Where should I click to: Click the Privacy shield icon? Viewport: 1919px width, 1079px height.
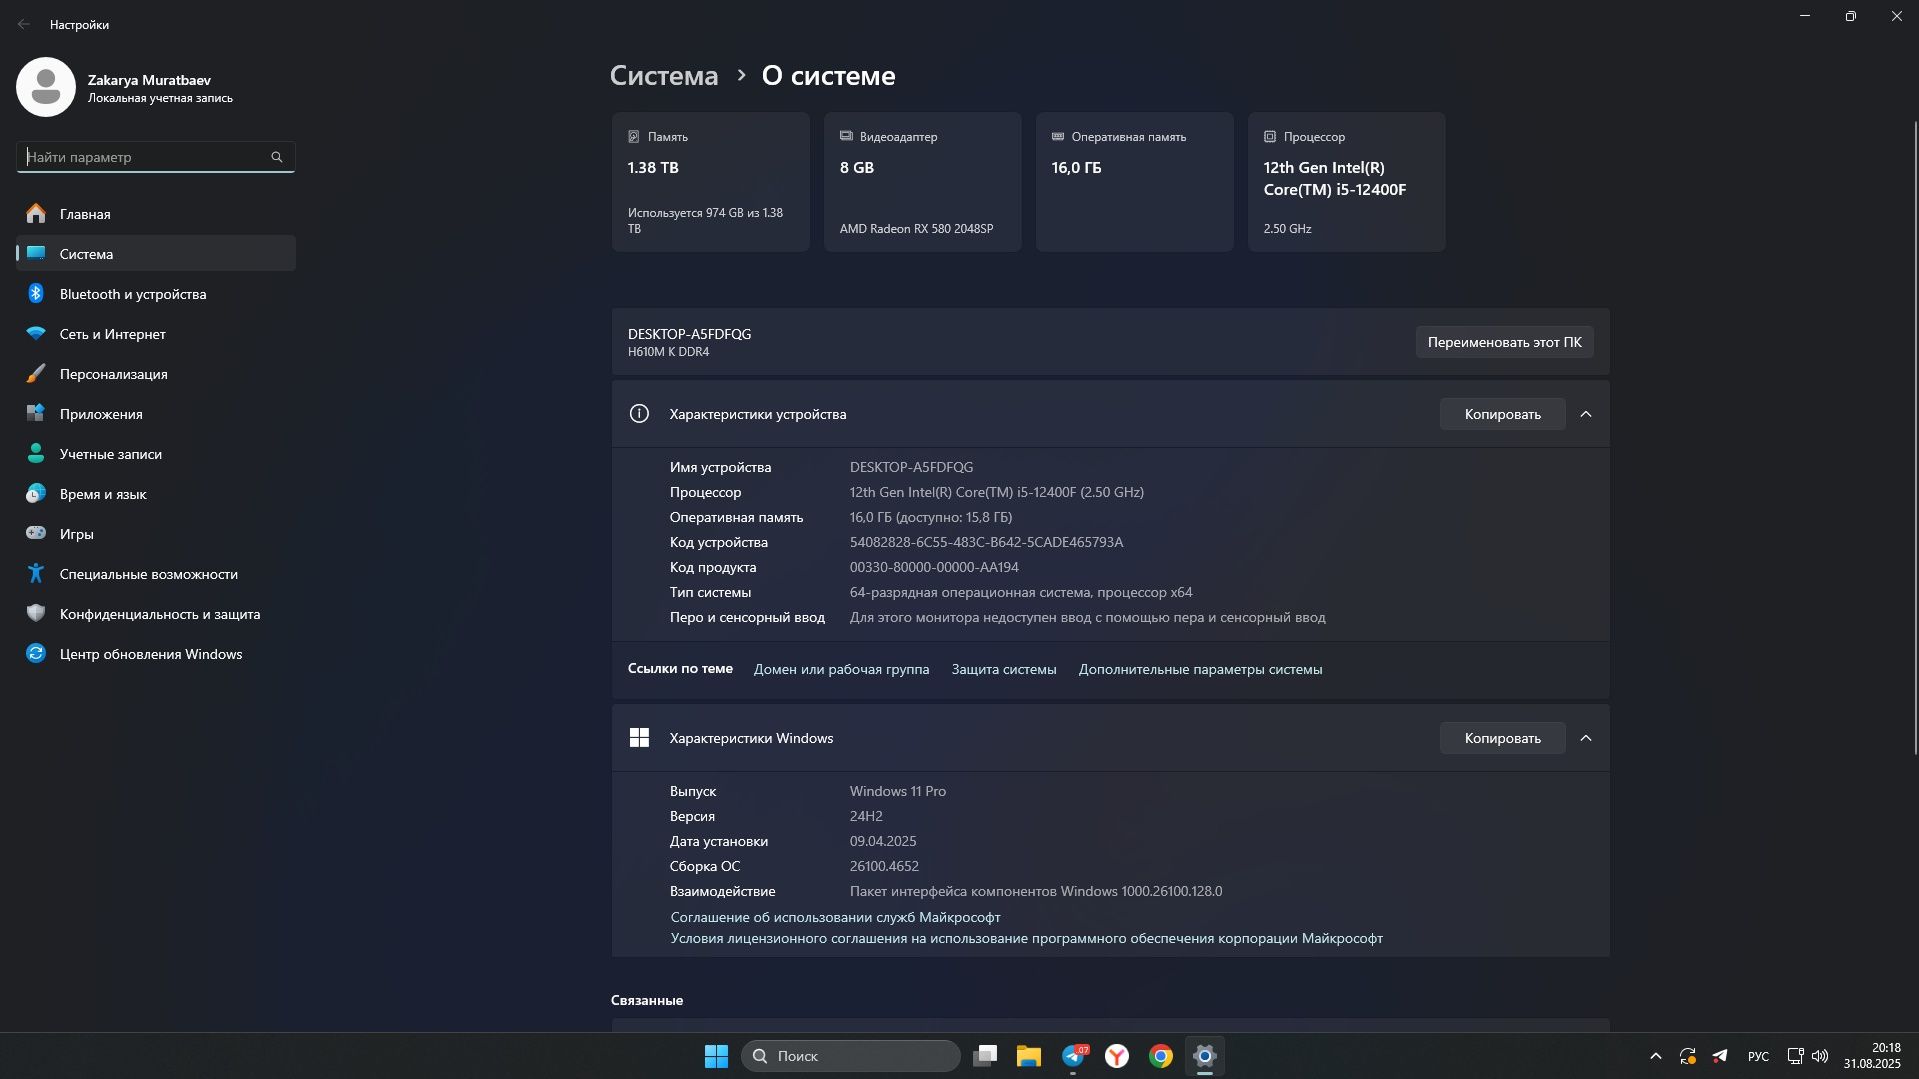36,614
